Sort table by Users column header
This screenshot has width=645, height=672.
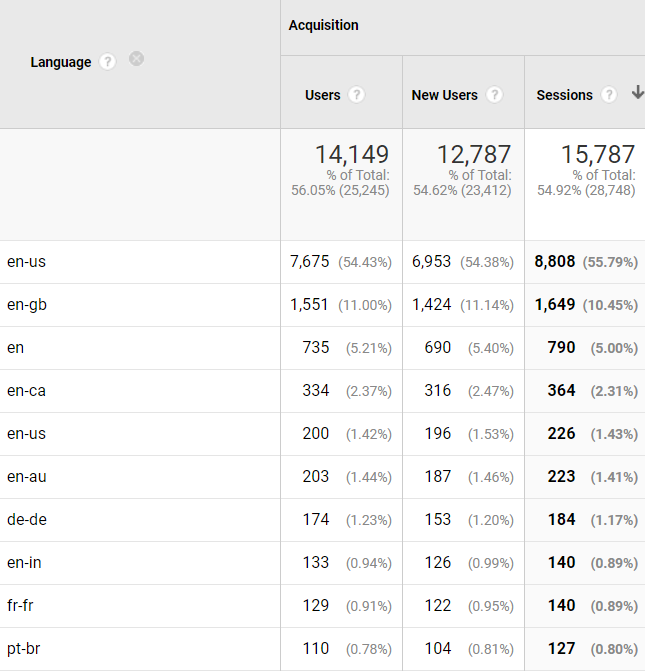pyautogui.click(x=323, y=95)
